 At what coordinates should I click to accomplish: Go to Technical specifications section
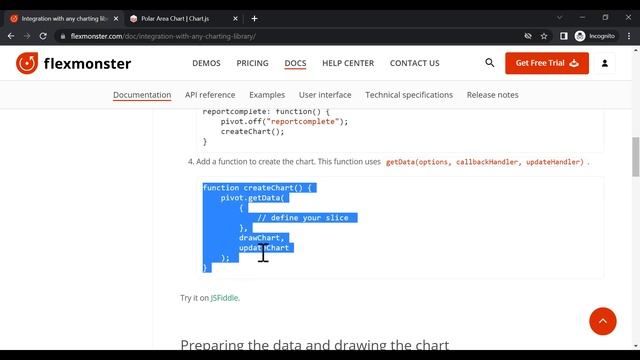(x=409, y=95)
